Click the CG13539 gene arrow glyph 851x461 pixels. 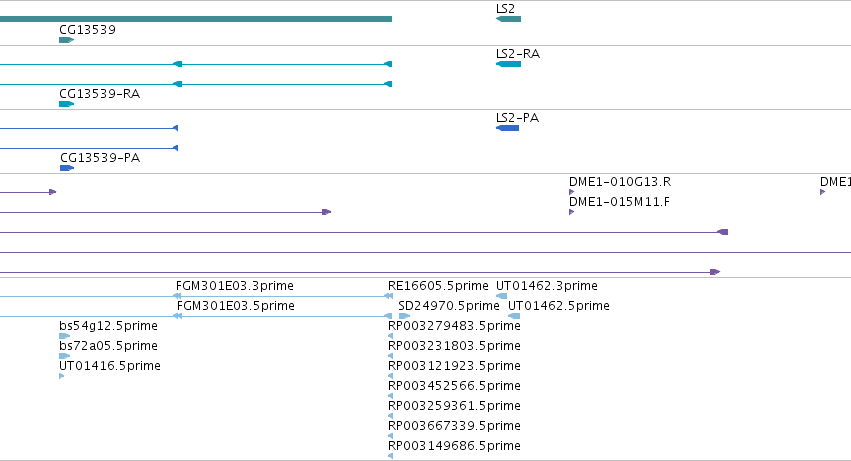pos(66,40)
